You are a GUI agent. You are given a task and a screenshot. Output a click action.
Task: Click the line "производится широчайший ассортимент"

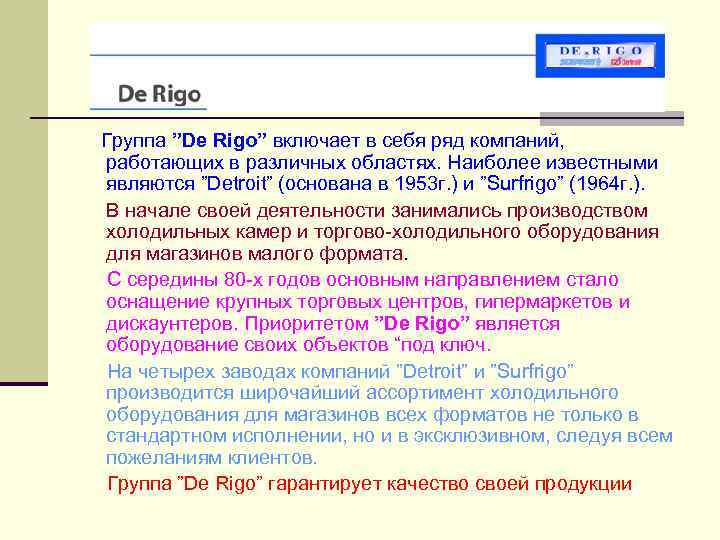362,393
